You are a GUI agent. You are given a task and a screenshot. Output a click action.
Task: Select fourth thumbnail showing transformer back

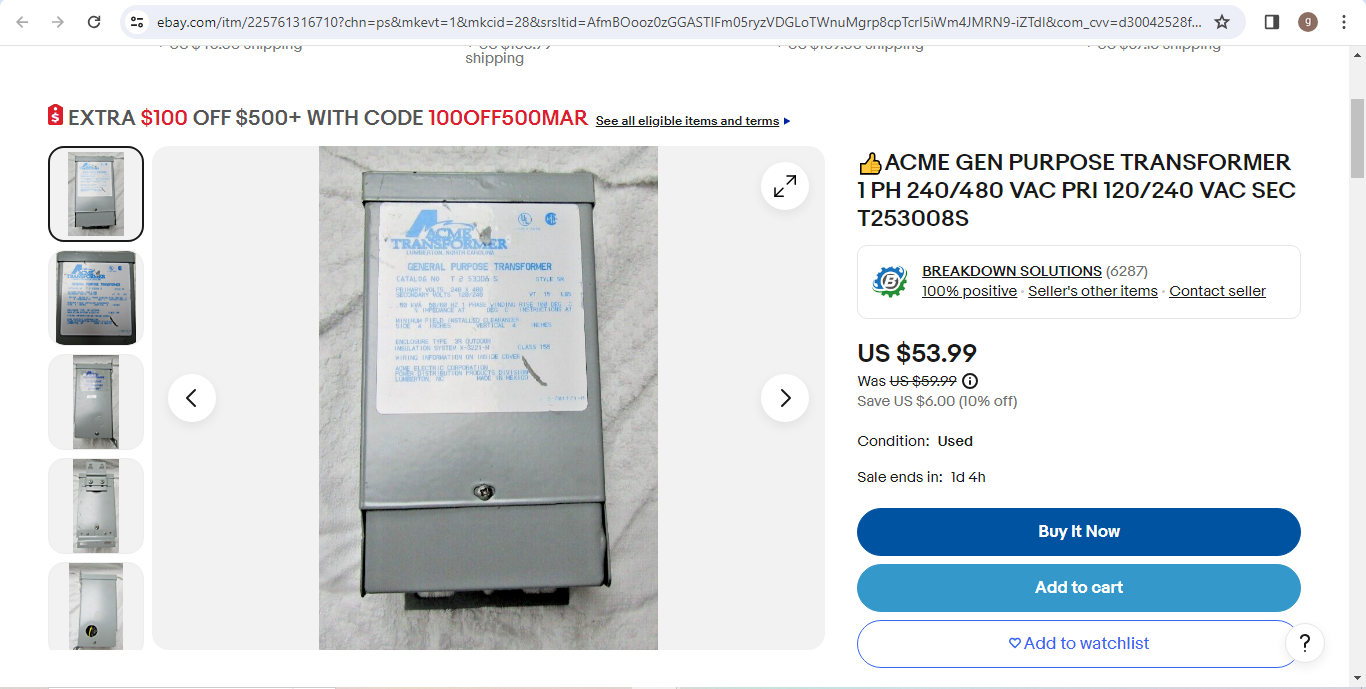pos(96,506)
